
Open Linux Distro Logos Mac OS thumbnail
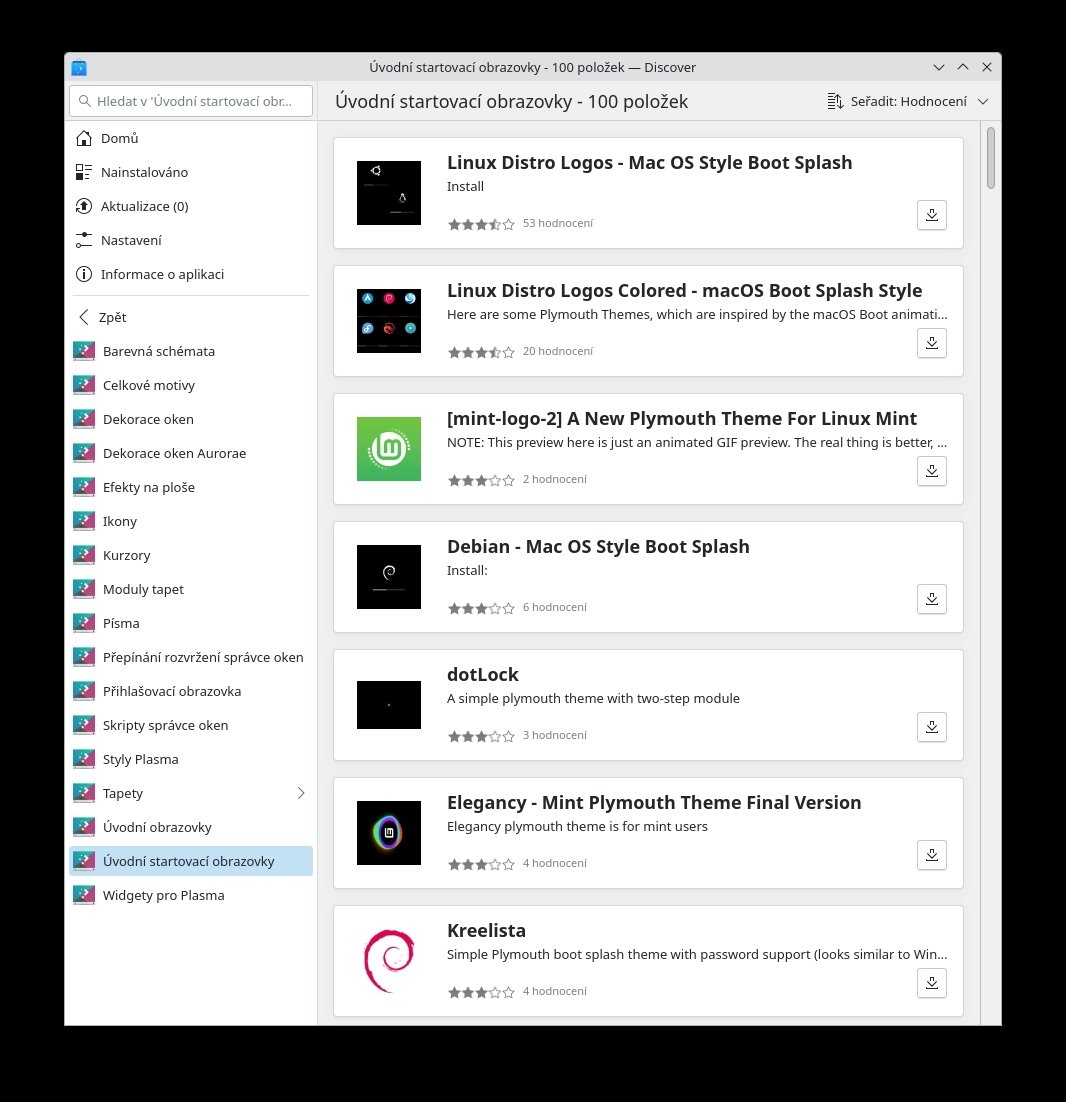click(389, 193)
